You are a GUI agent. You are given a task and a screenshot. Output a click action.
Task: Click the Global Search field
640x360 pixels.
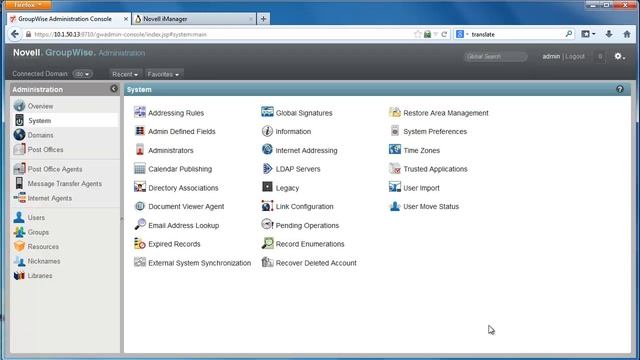point(496,56)
